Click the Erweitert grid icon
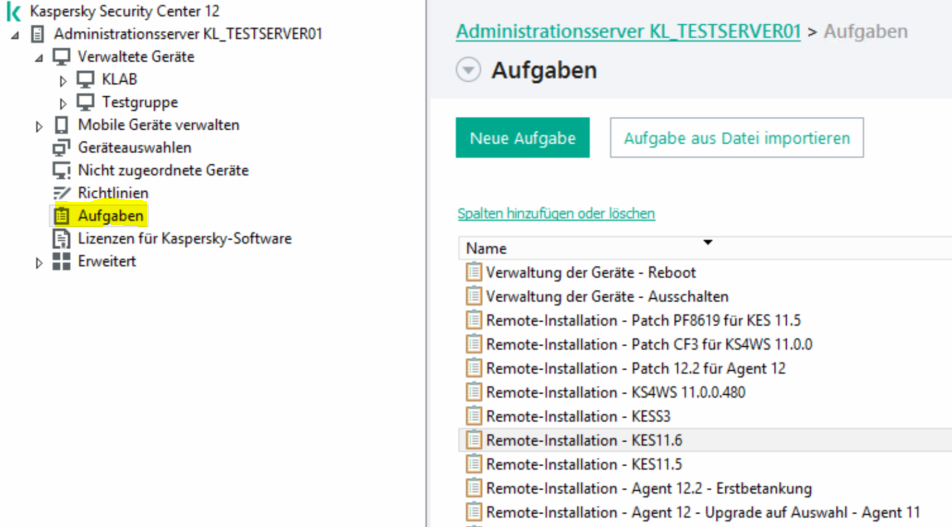The width and height of the screenshot is (952, 527). click(61, 262)
